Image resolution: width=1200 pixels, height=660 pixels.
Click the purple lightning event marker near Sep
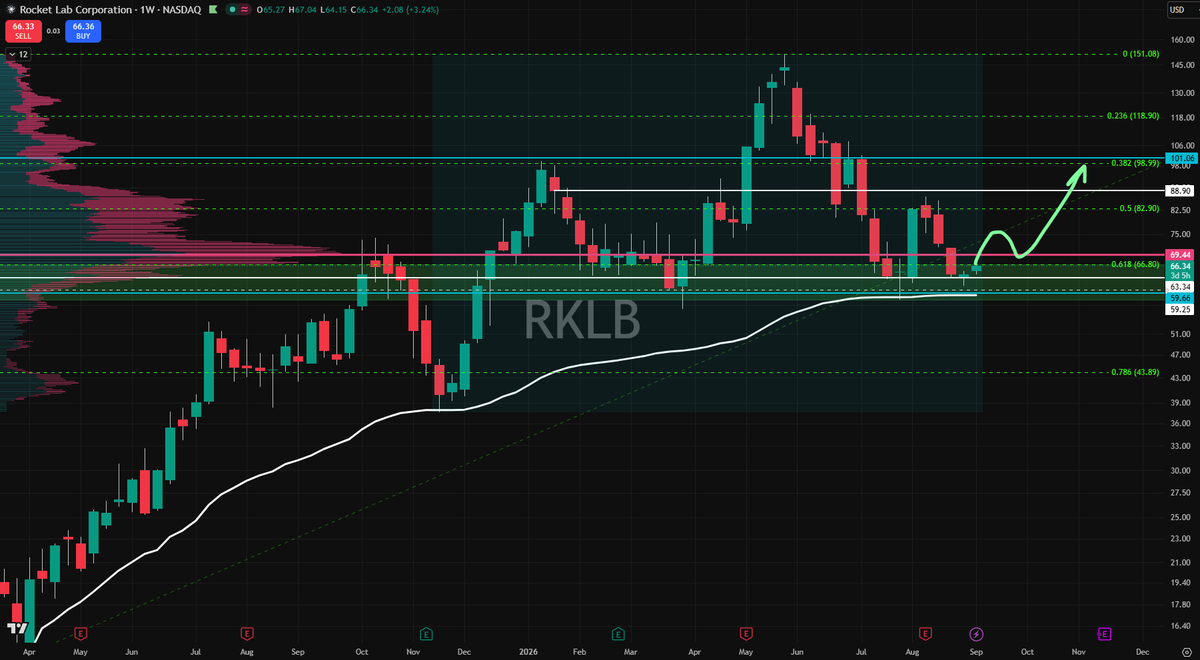[x=977, y=633]
